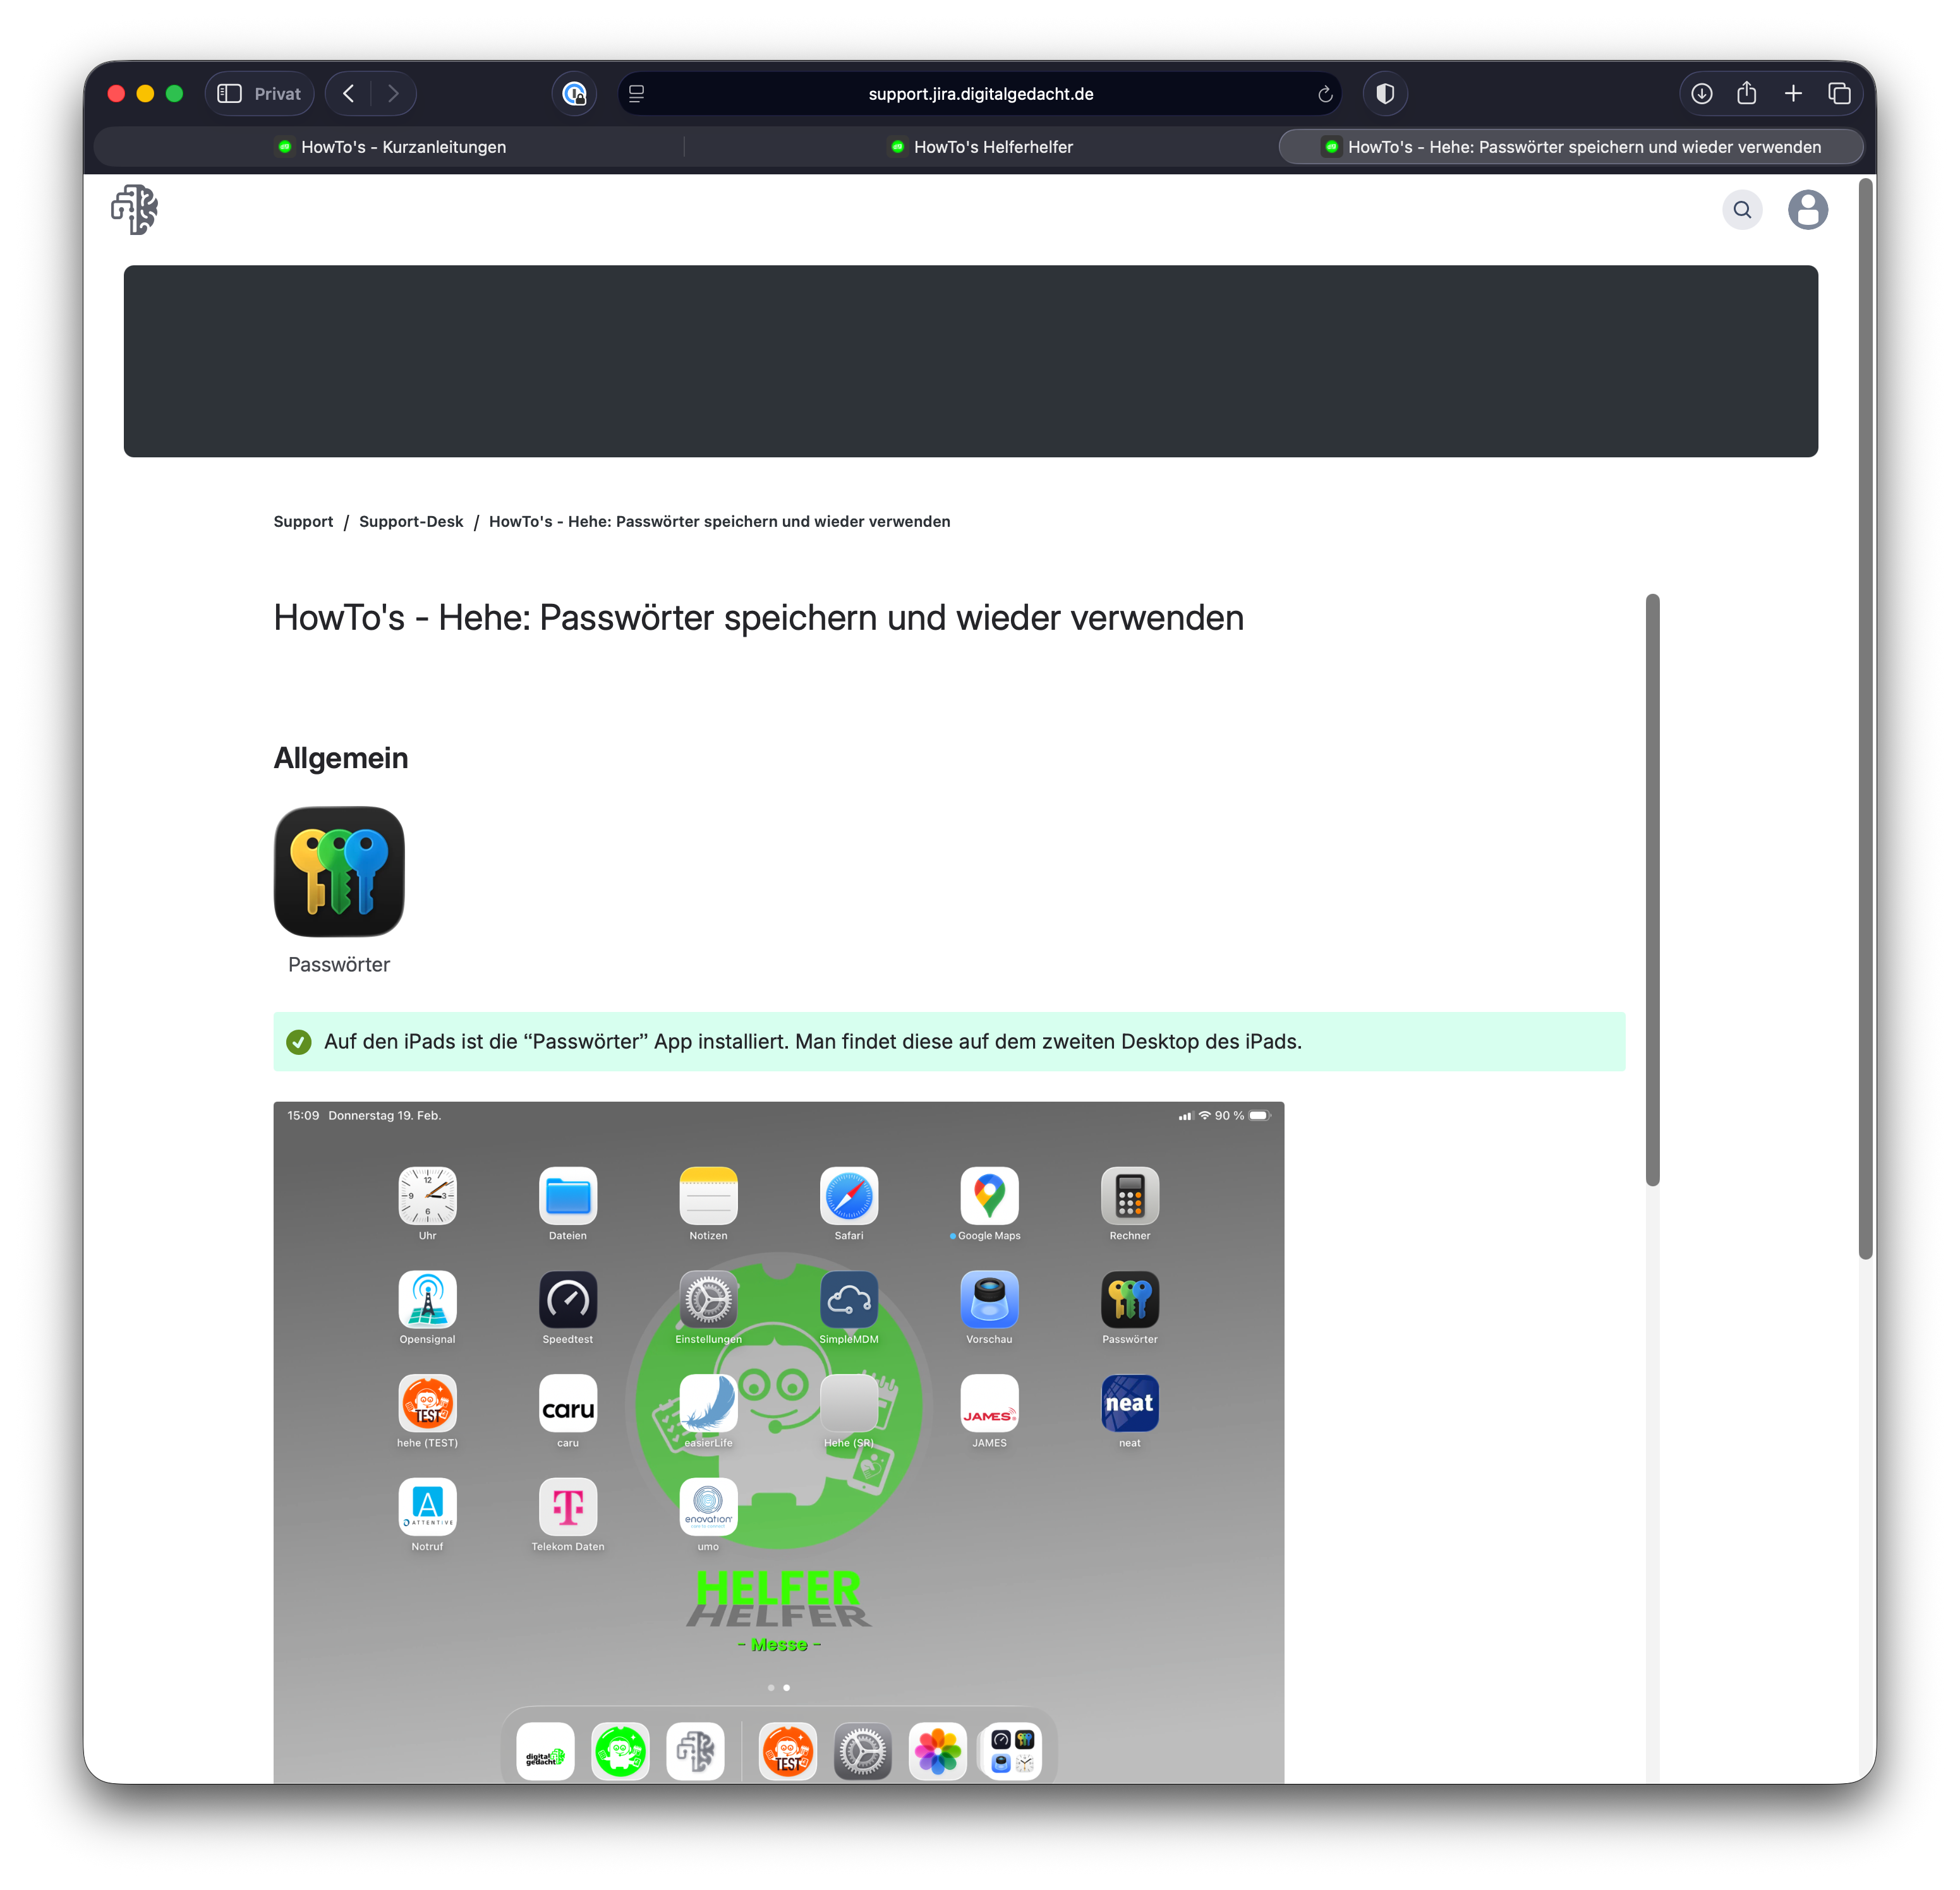Open the password manager extension icon
Screen dimensions: 1960x1890
click(x=574, y=93)
